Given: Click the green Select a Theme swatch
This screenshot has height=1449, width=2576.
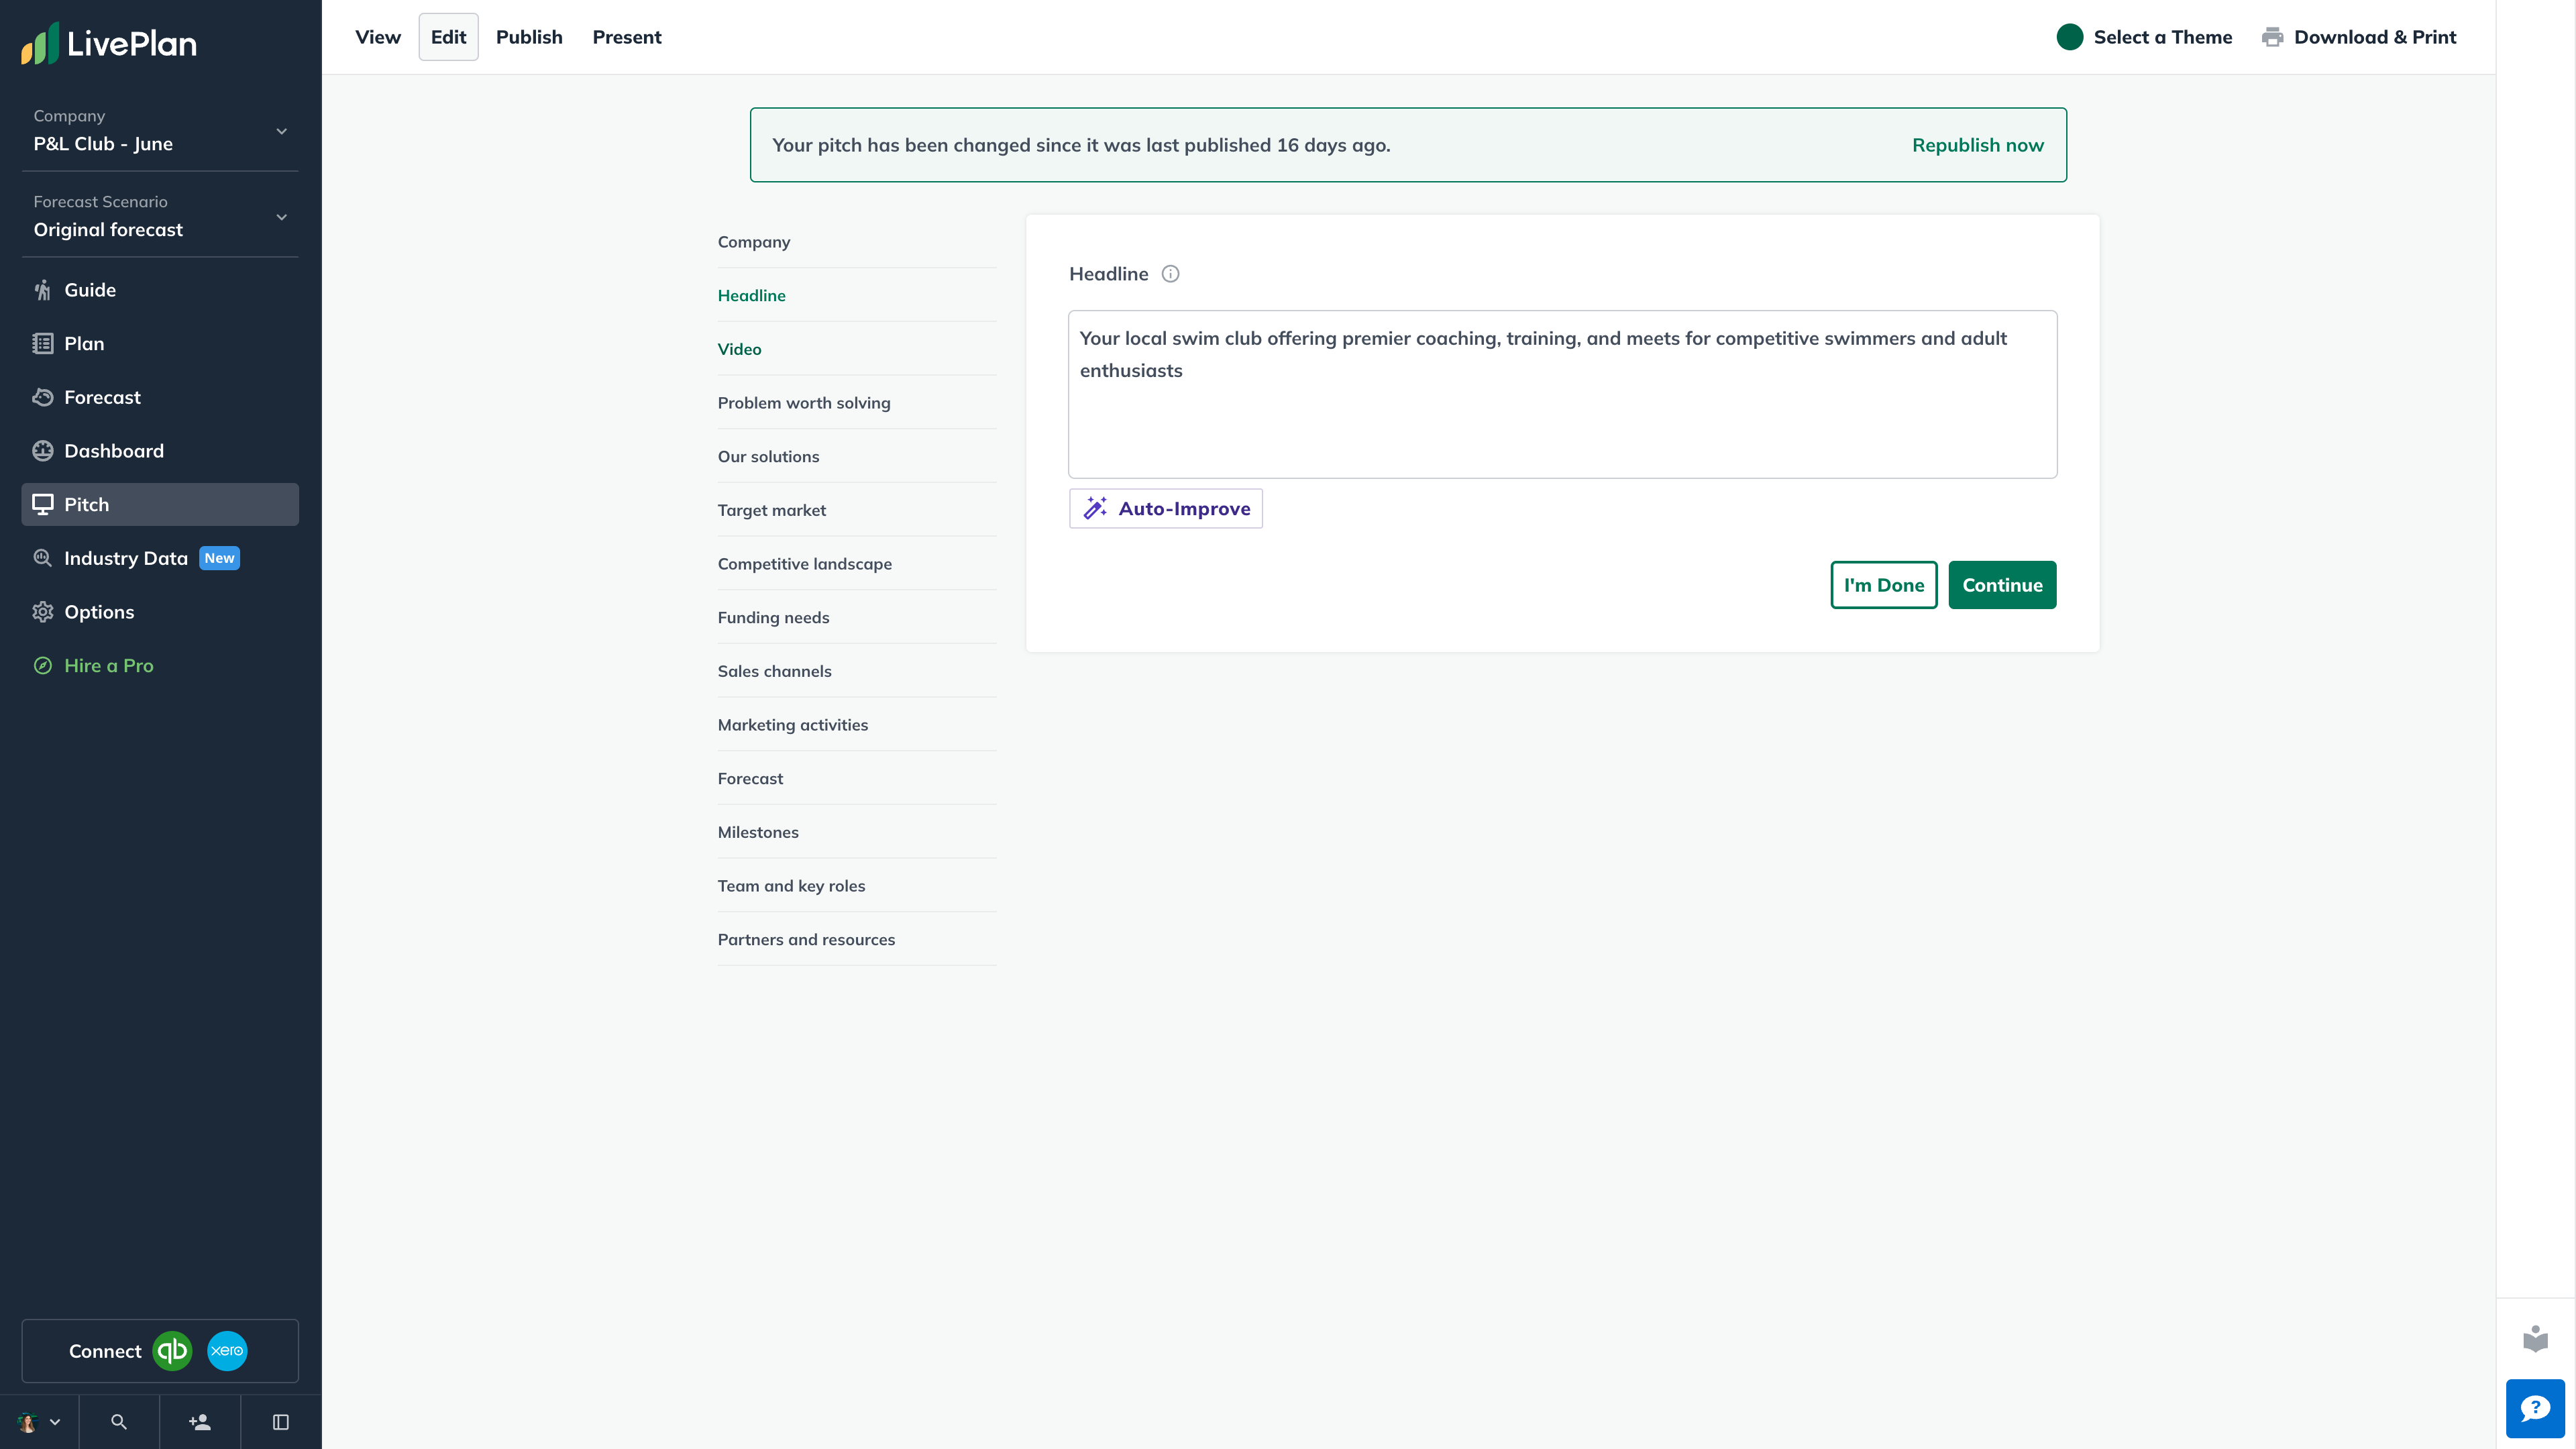Looking at the screenshot, I should coord(2070,37).
